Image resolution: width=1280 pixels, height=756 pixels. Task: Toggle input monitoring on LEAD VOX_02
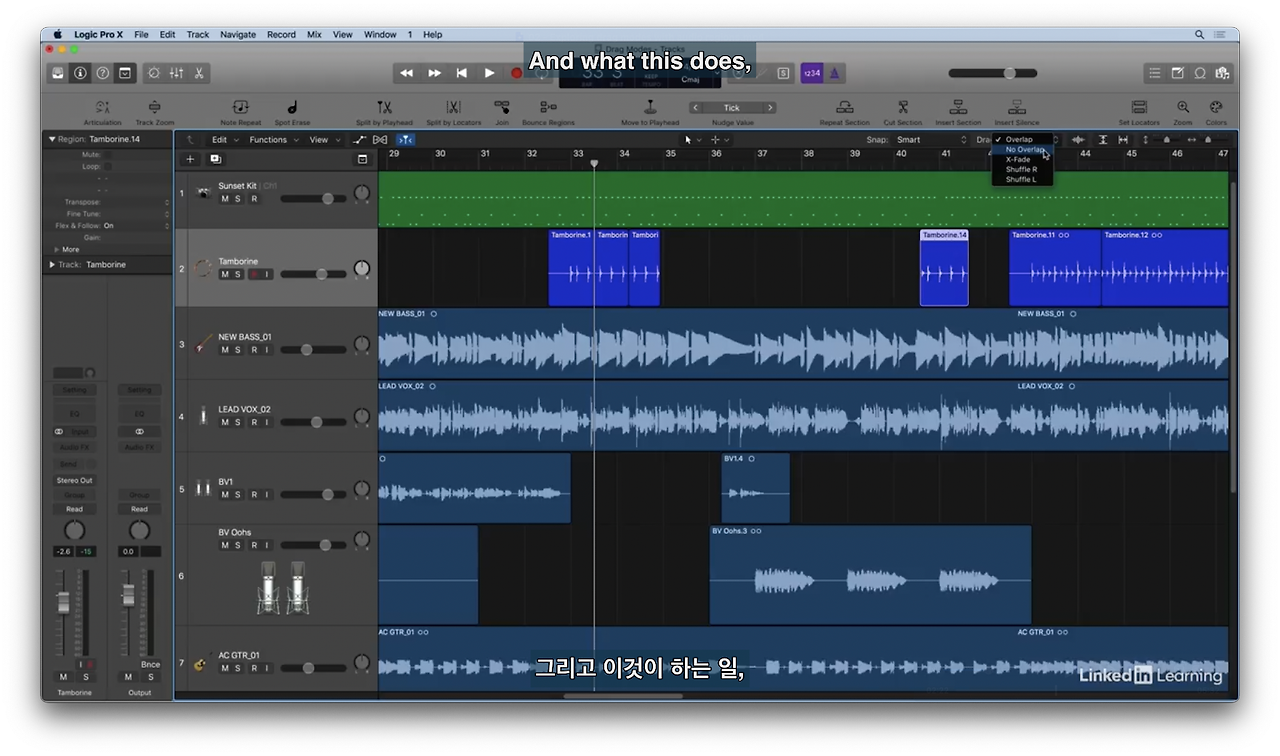tap(267, 422)
